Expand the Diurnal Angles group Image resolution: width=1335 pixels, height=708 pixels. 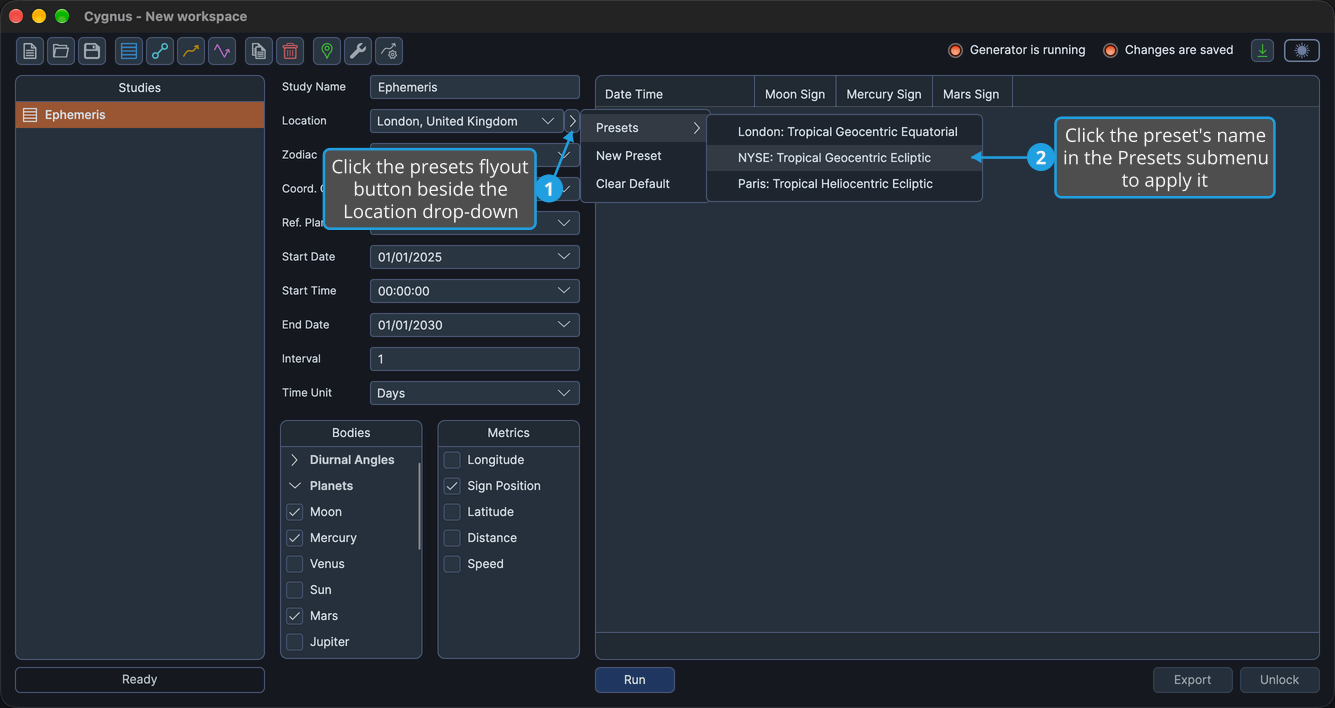click(x=294, y=460)
